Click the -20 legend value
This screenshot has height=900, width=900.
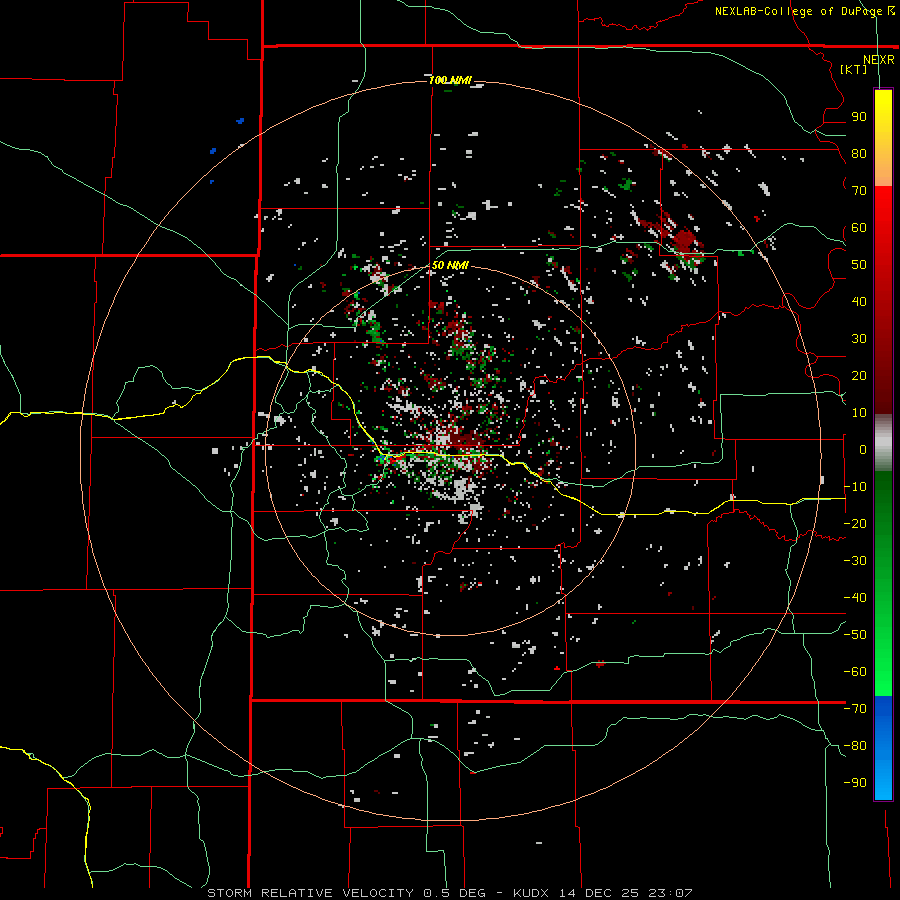855,523
